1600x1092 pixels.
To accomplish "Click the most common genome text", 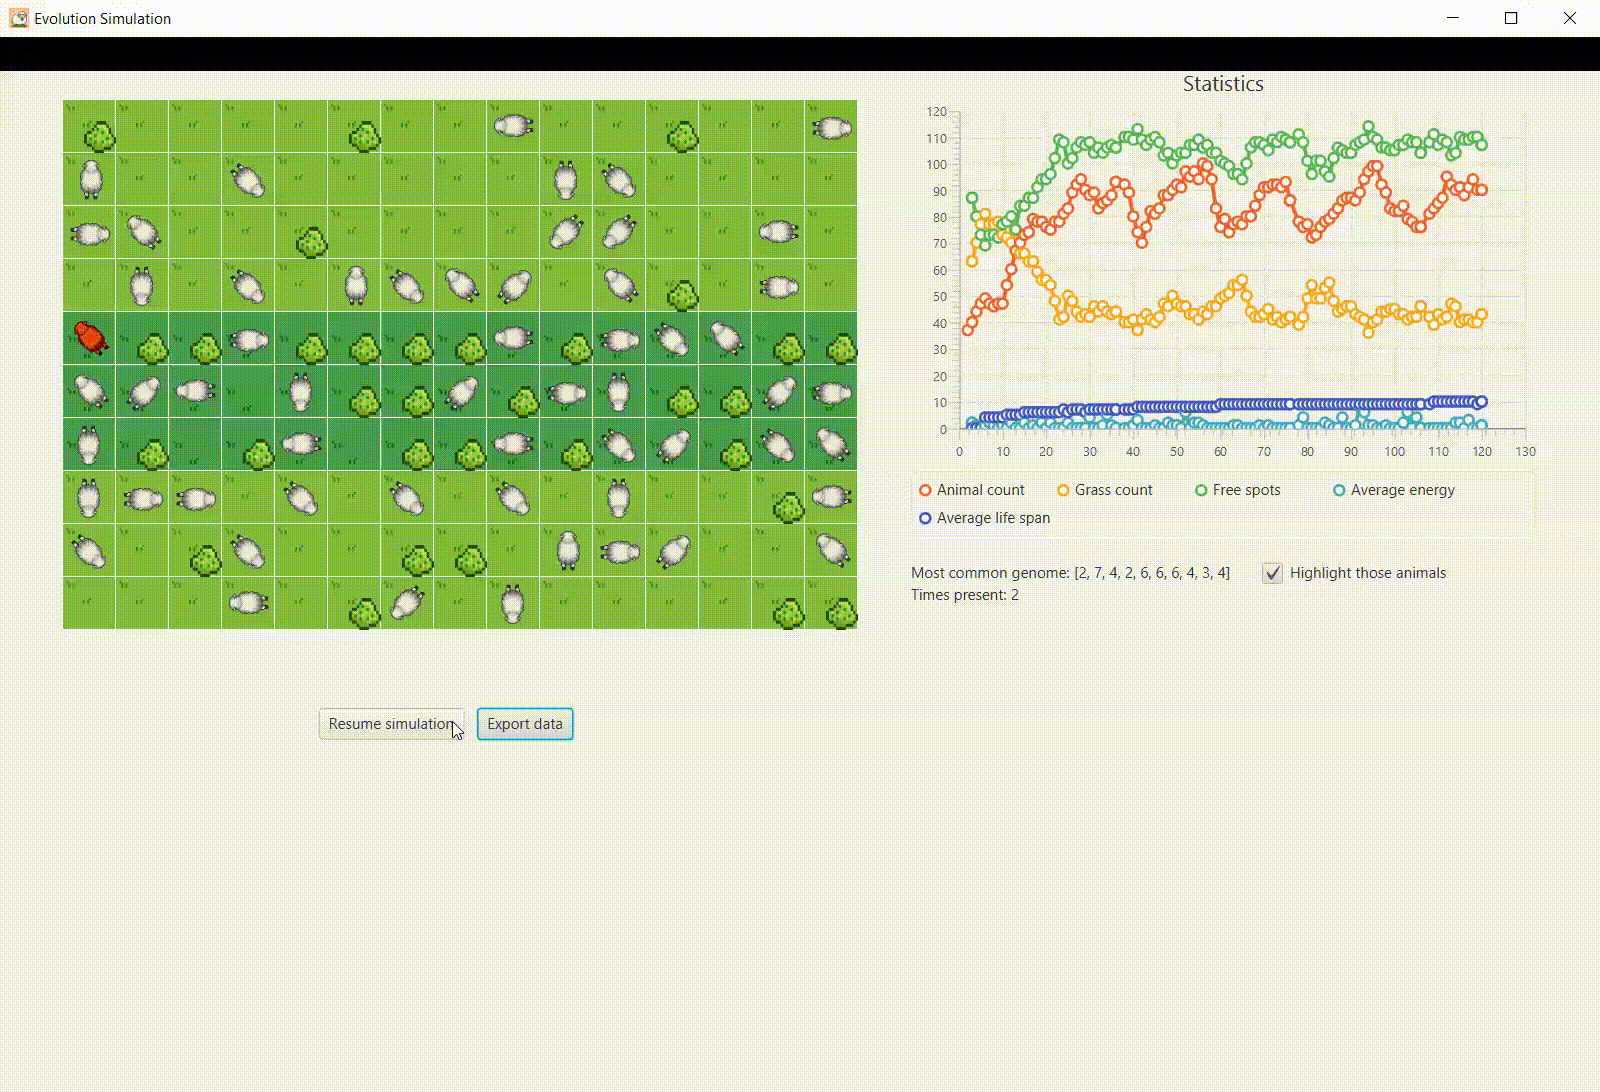I will tap(1070, 572).
